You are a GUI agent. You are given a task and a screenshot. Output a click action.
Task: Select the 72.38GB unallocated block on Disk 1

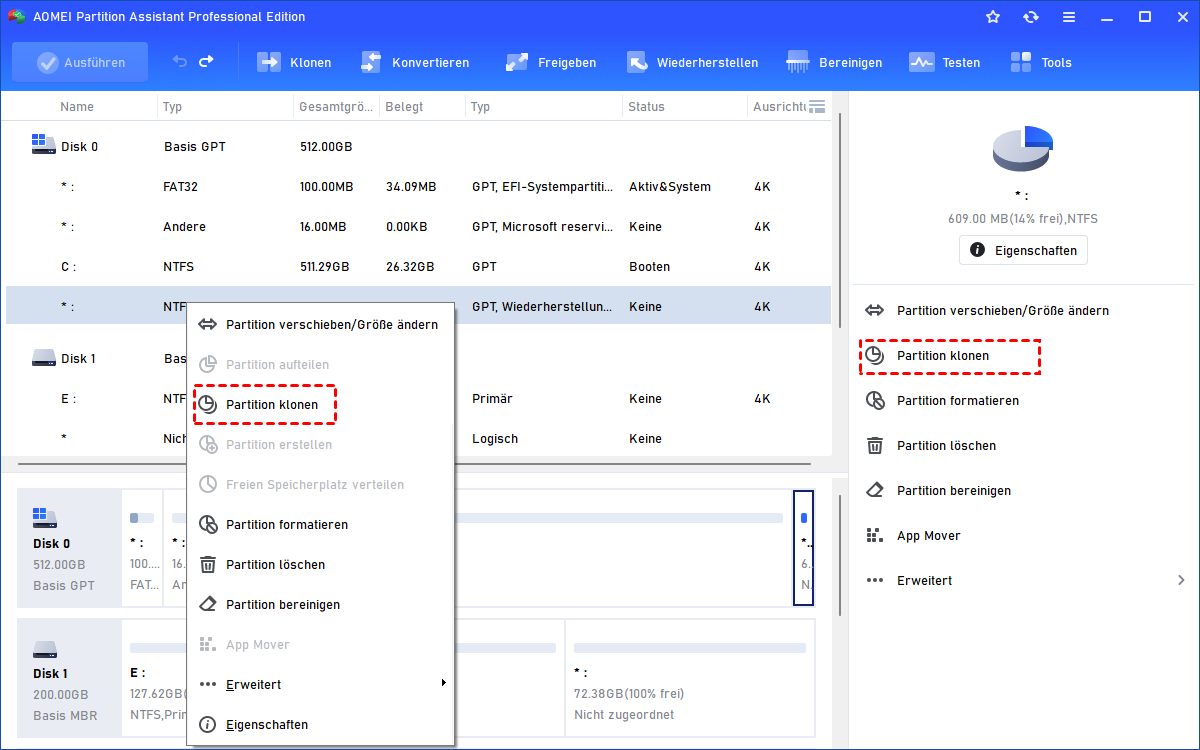pyautogui.click(x=690, y=677)
